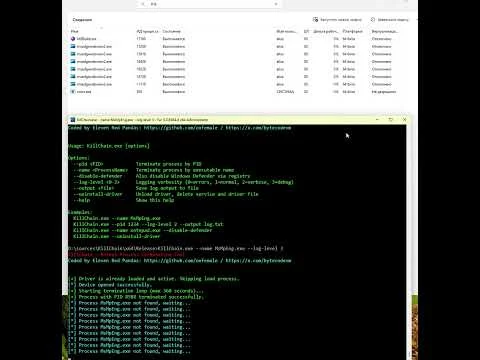This screenshot has width=480, height=360.
Task: Click the generic icon of the bottom process row
Action: click(x=73, y=91)
